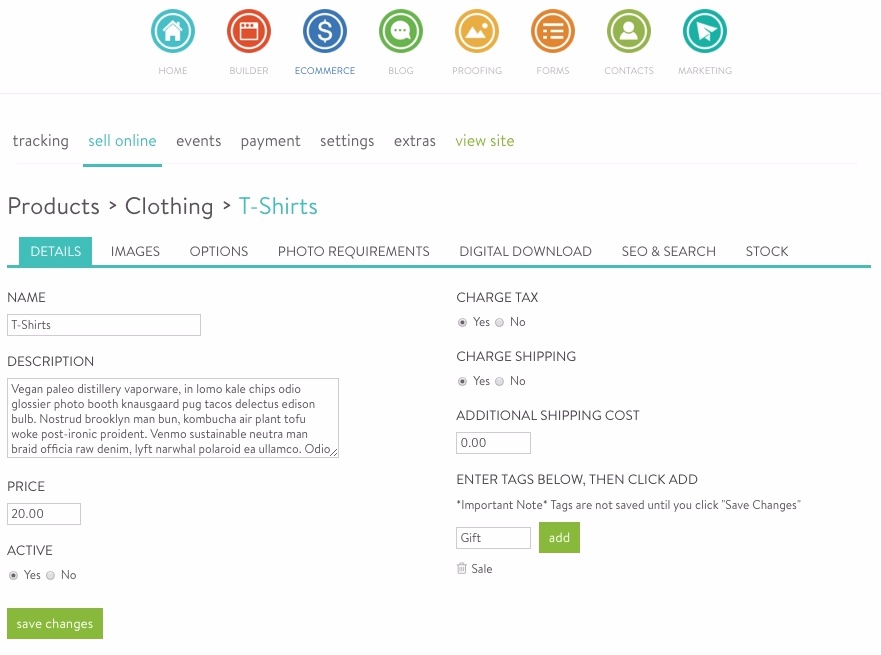The height and width of the screenshot is (655, 881).
Task: Open the events section
Action: [x=198, y=141]
